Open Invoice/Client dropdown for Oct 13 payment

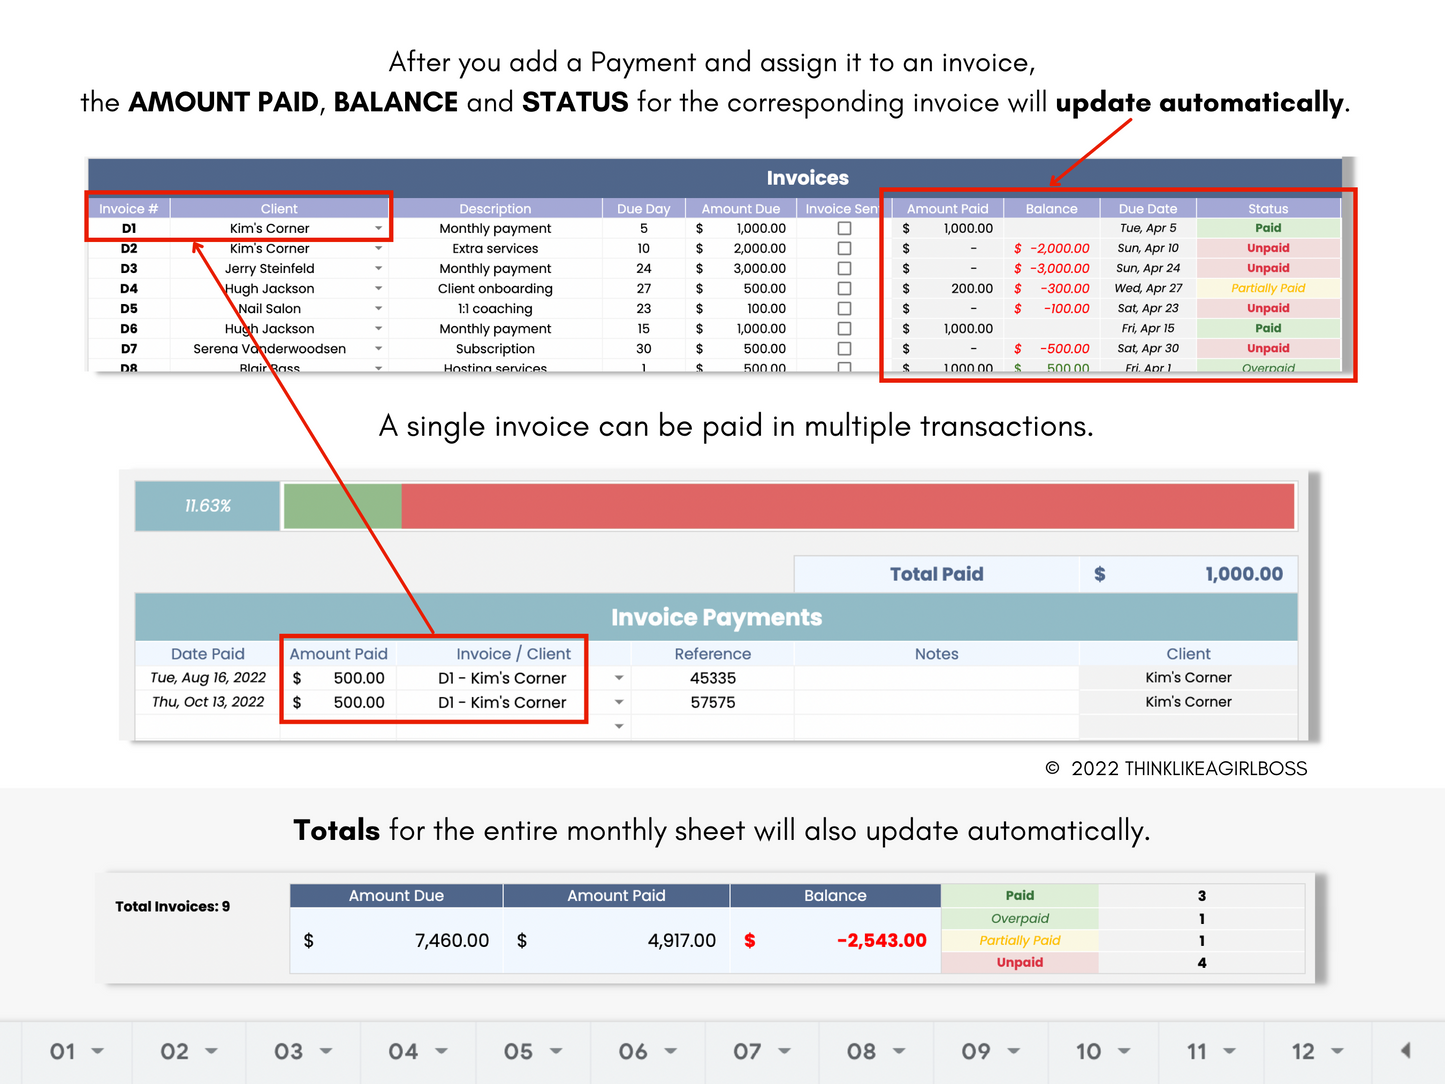[620, 702]
